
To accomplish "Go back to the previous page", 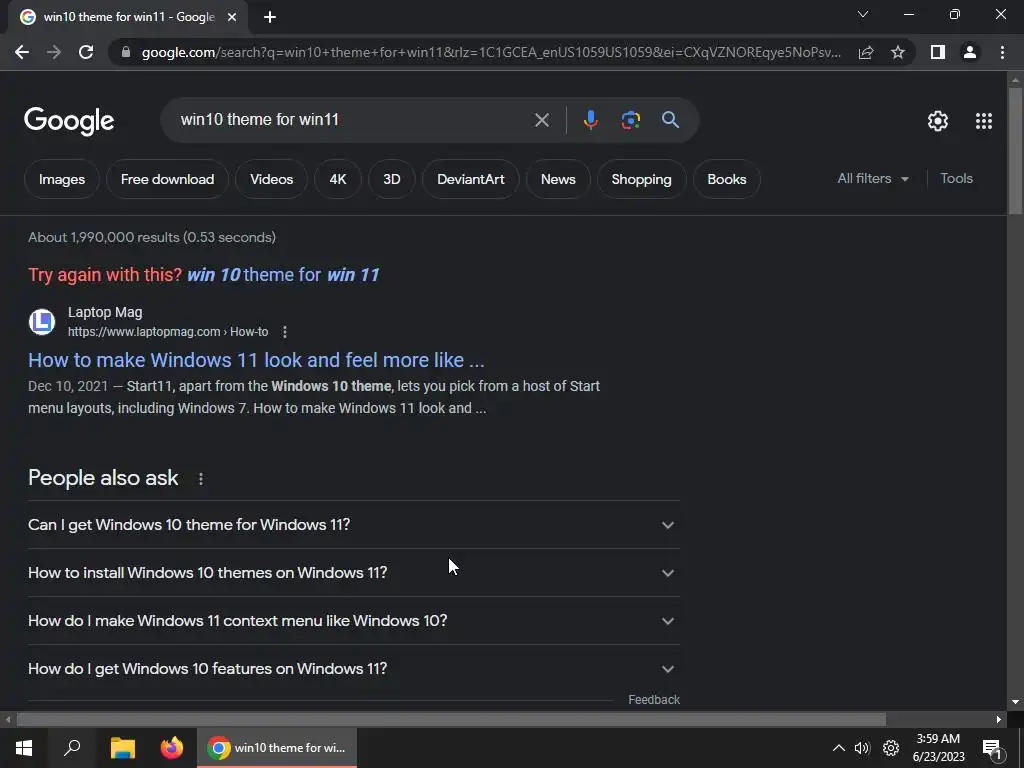I will [22, 52].
